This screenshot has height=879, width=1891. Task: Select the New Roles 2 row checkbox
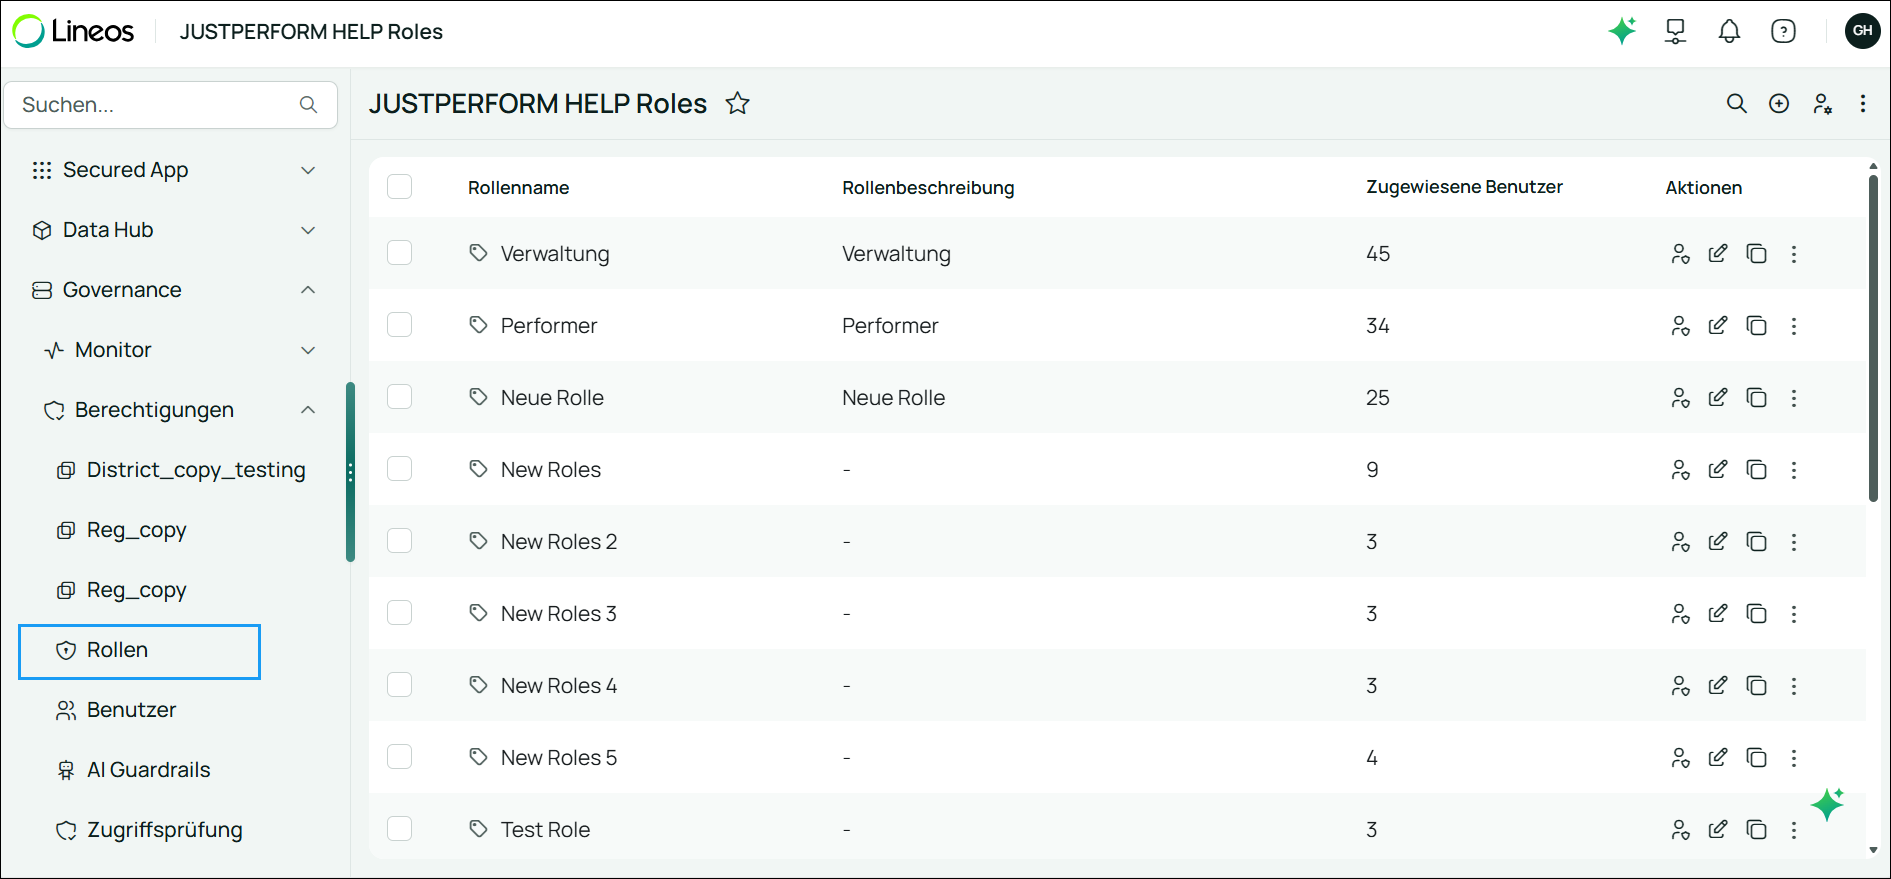pos(400,541)
